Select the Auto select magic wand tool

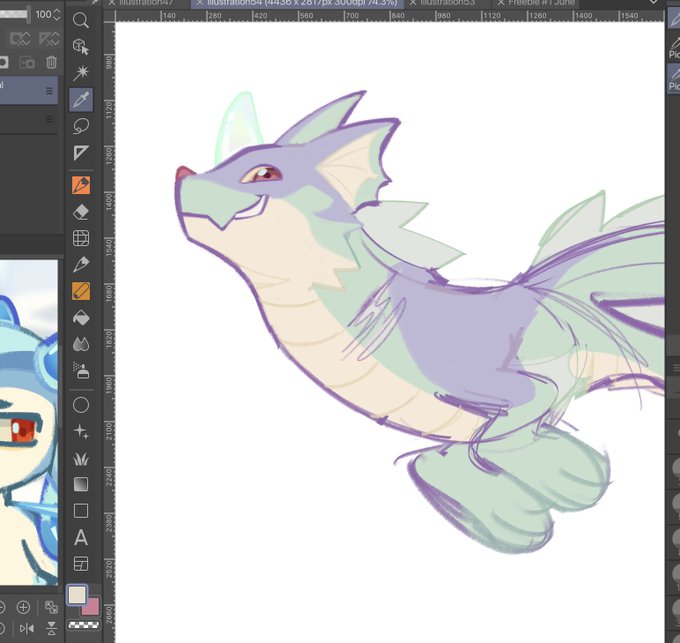click(x=81, y=73)
